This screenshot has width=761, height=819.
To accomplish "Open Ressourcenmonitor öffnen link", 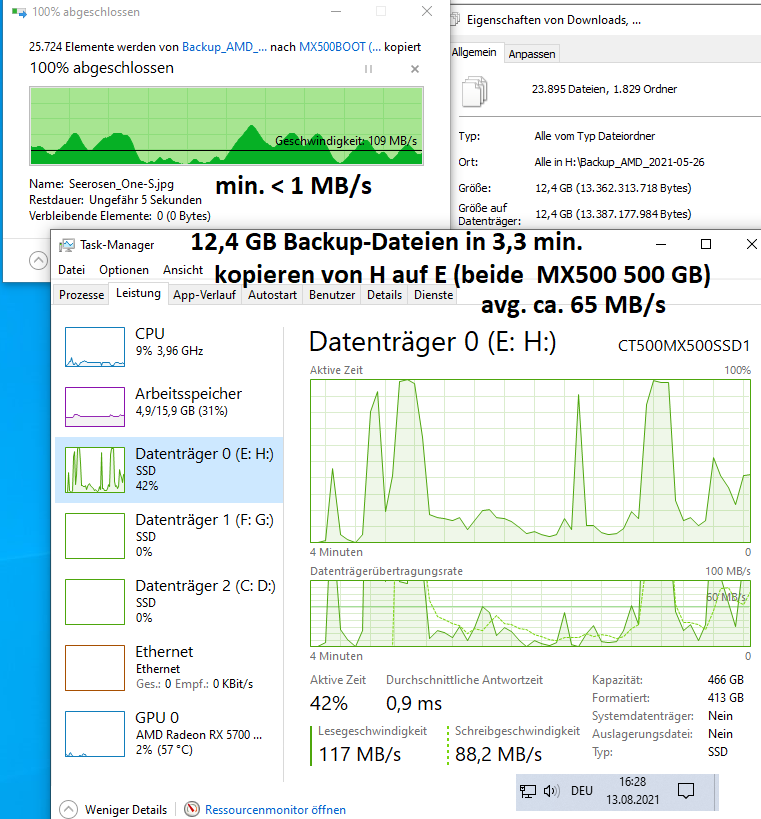I will [x=275, y=810].
